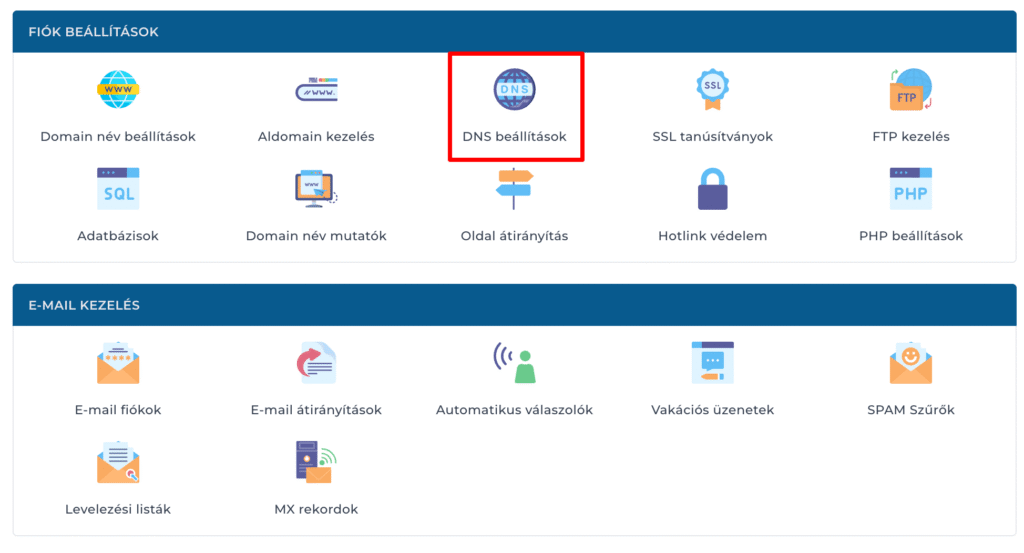This screenshot has width=1024, height=553.
Task: Open the FTP kezelés folder icon
Action: click(910, 90)
